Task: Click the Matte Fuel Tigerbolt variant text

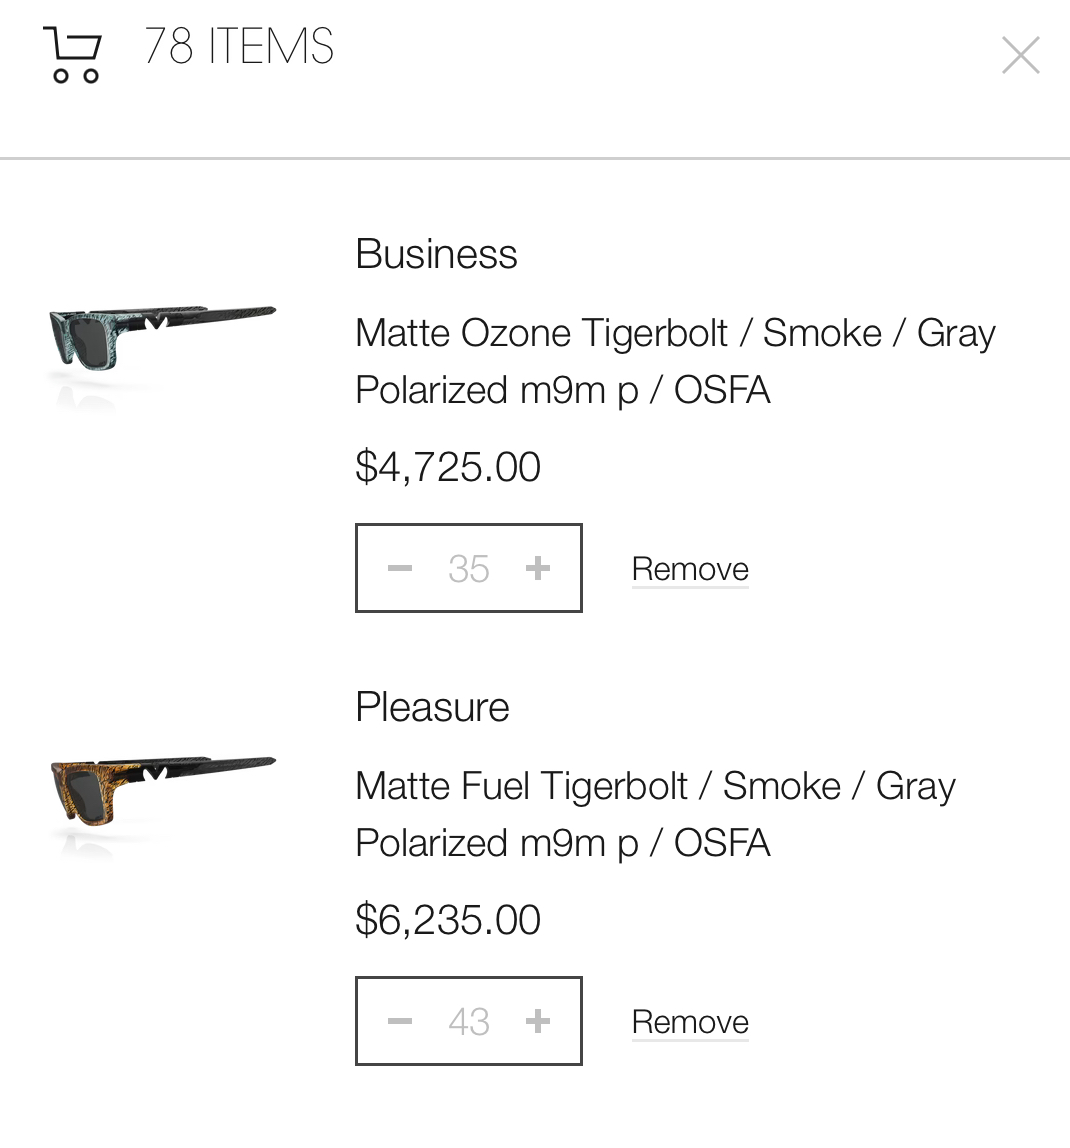Action: 521,786
